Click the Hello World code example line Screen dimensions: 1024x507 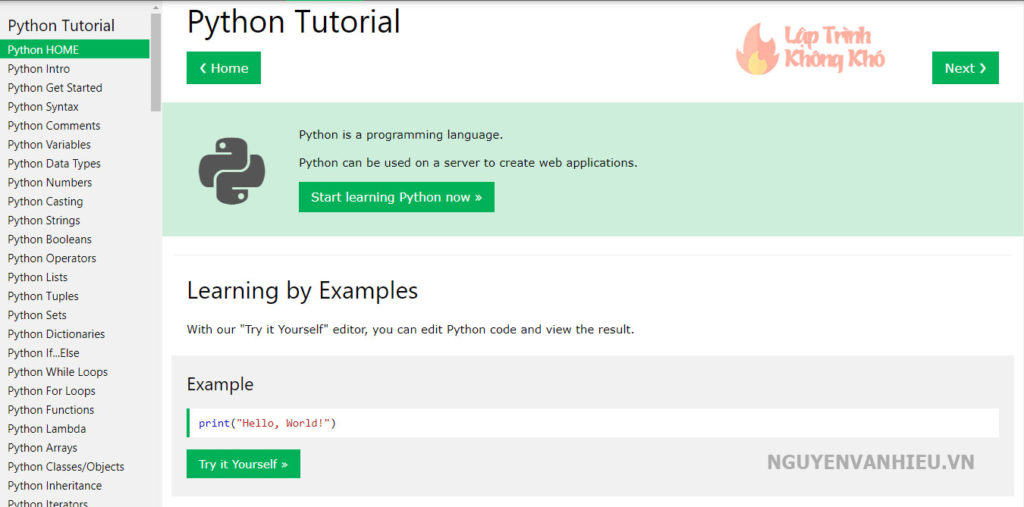(267, 423)
